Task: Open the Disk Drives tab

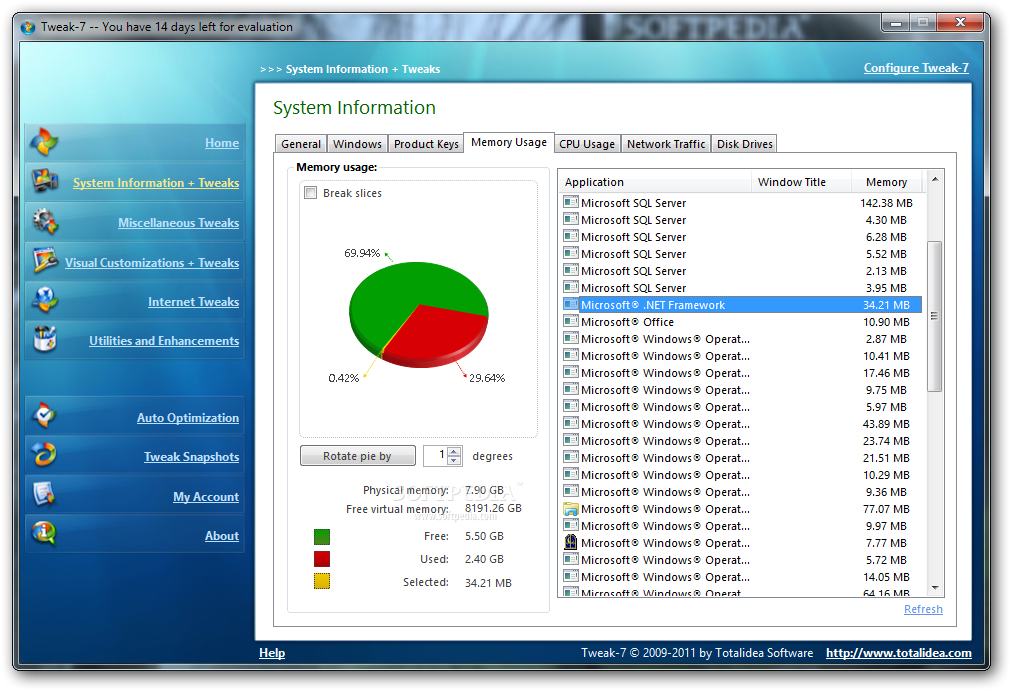Action: (745, 144)
